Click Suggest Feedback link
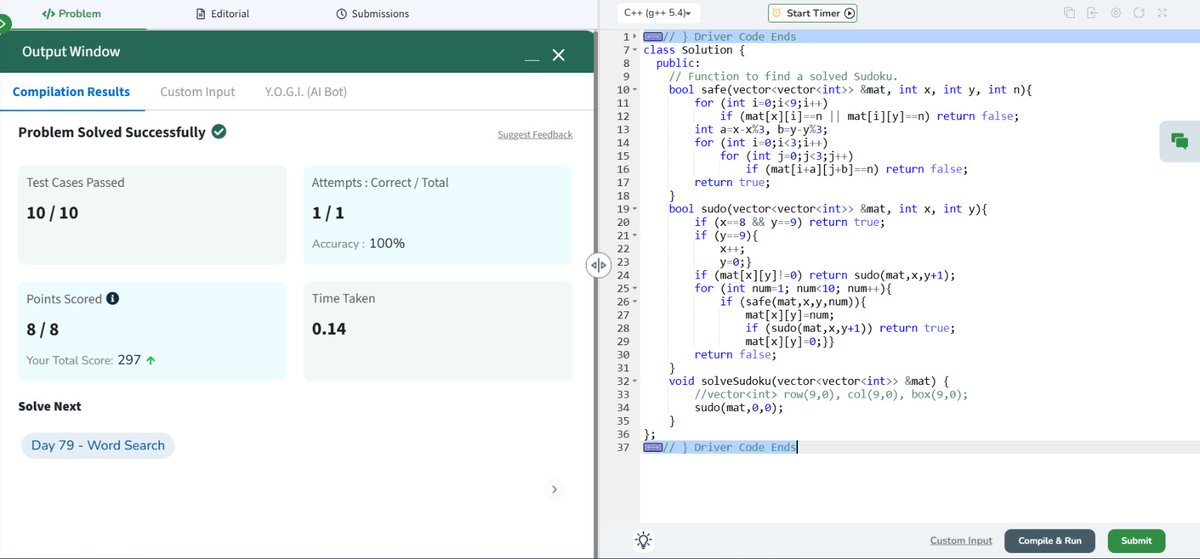Viewport: 1200px width, 559px height. point(535,134)
